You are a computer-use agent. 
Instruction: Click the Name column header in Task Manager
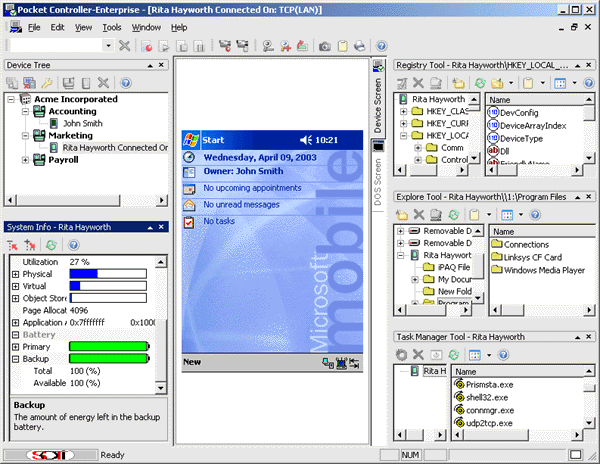coord(518,371)
